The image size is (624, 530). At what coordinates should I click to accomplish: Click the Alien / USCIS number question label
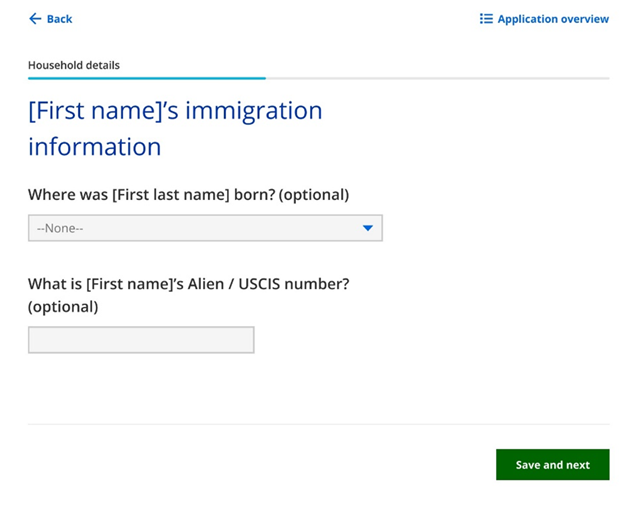point(188,284)
